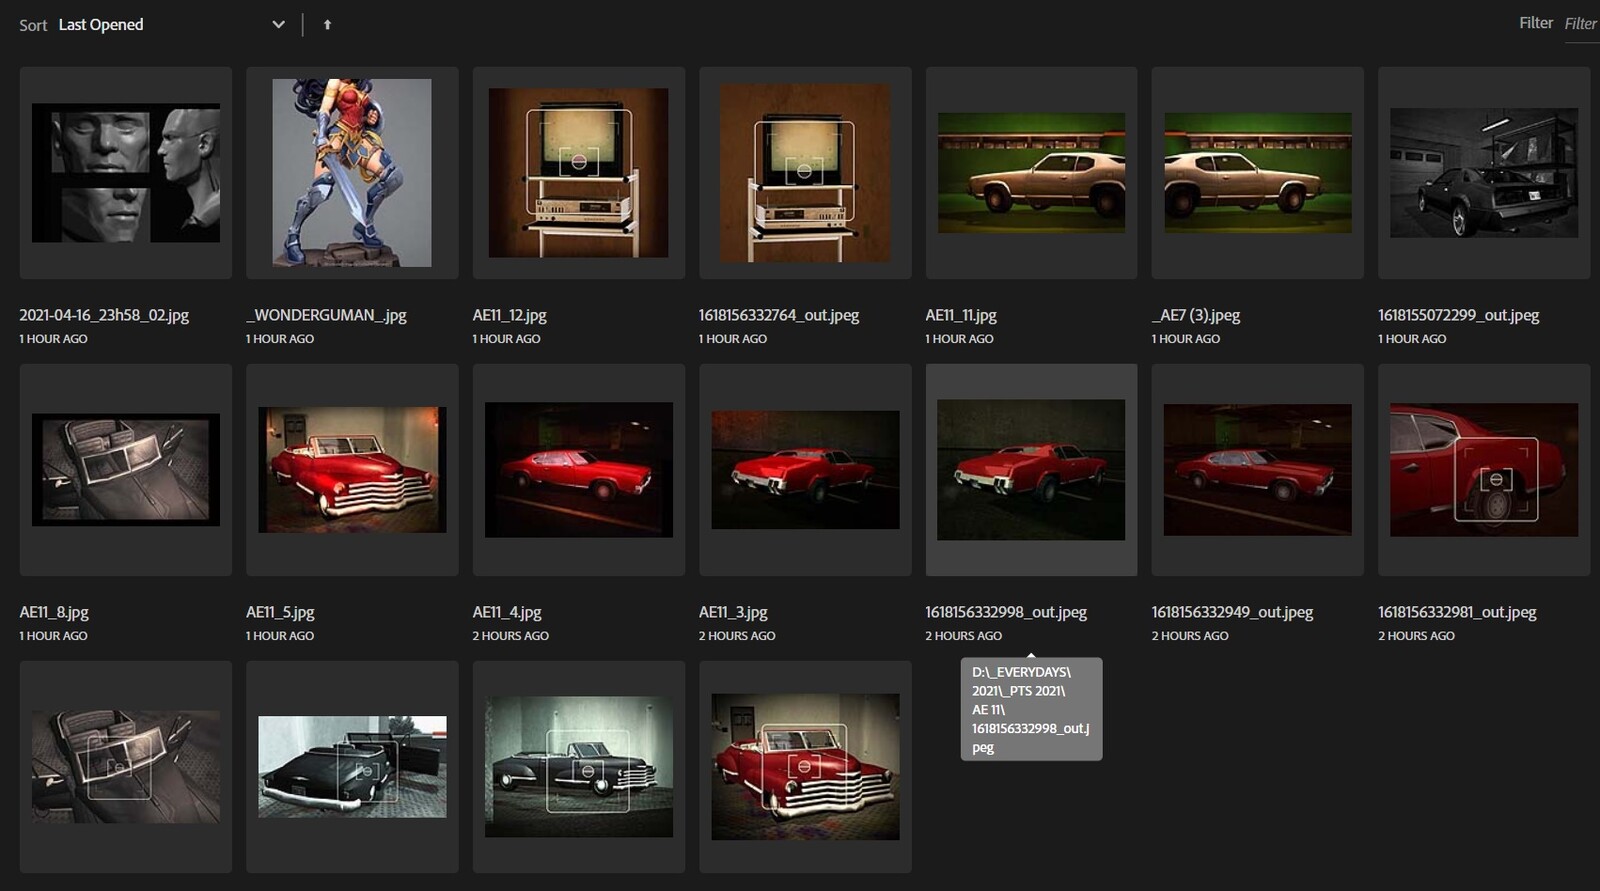Image resolution: width=1600 pixels, height=891 pixels.
Task: Click the file name AE11_11.jpg
Action: point(961,315)
